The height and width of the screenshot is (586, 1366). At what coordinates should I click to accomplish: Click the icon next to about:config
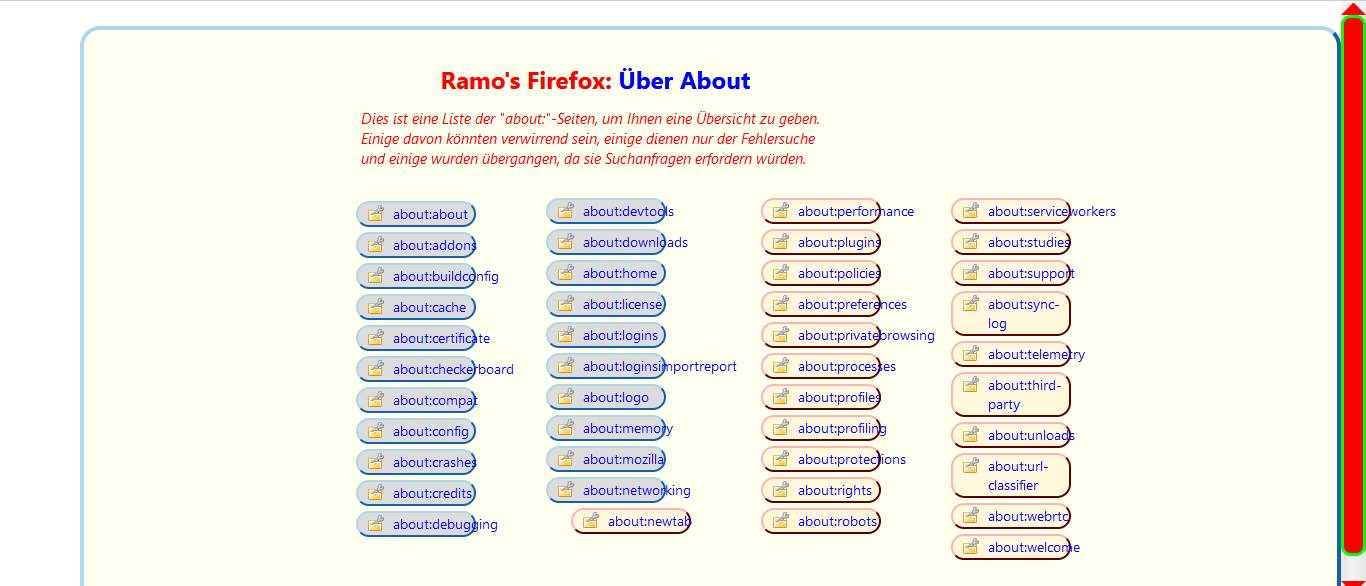(375, 431)
